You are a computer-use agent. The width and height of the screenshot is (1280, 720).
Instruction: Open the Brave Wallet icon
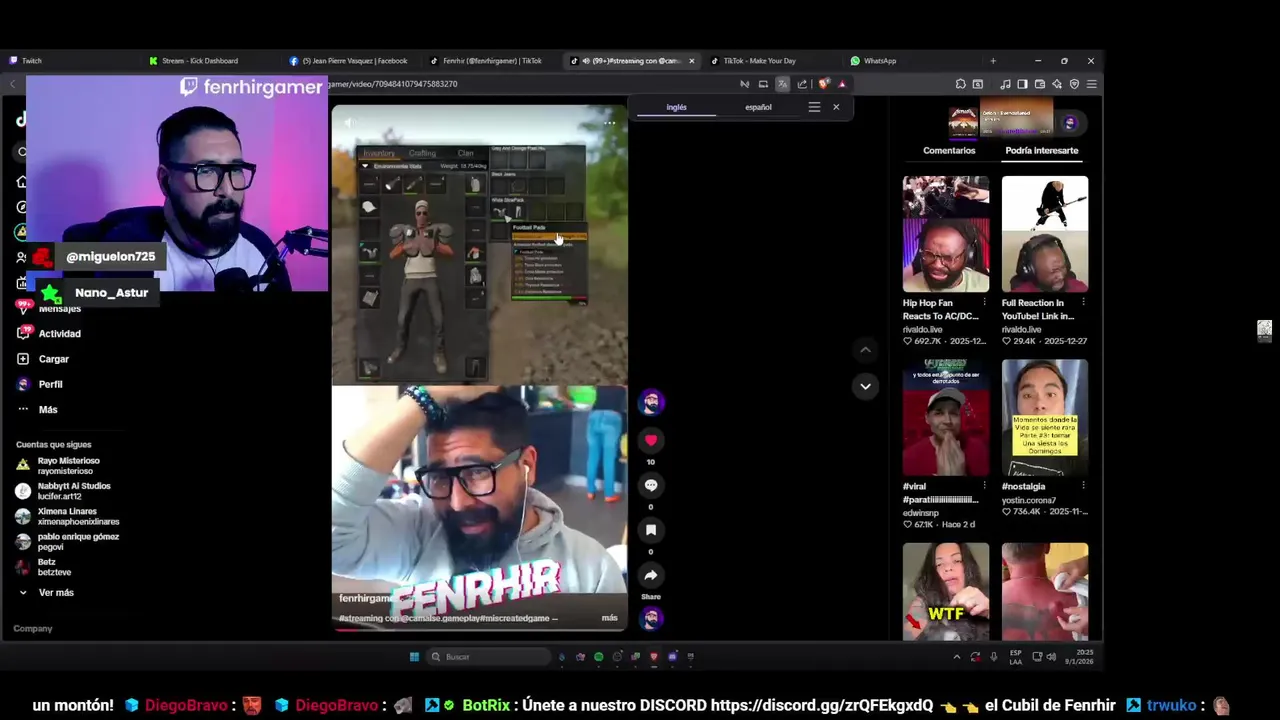coord(1040,84)
